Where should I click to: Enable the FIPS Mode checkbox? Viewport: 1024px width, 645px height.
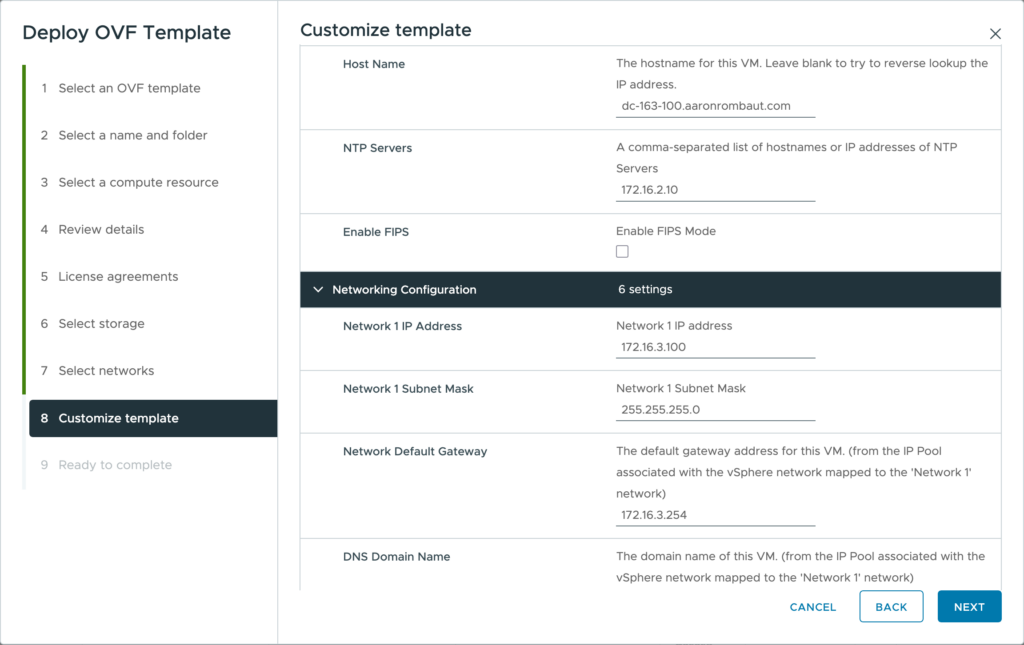(622, 252)
